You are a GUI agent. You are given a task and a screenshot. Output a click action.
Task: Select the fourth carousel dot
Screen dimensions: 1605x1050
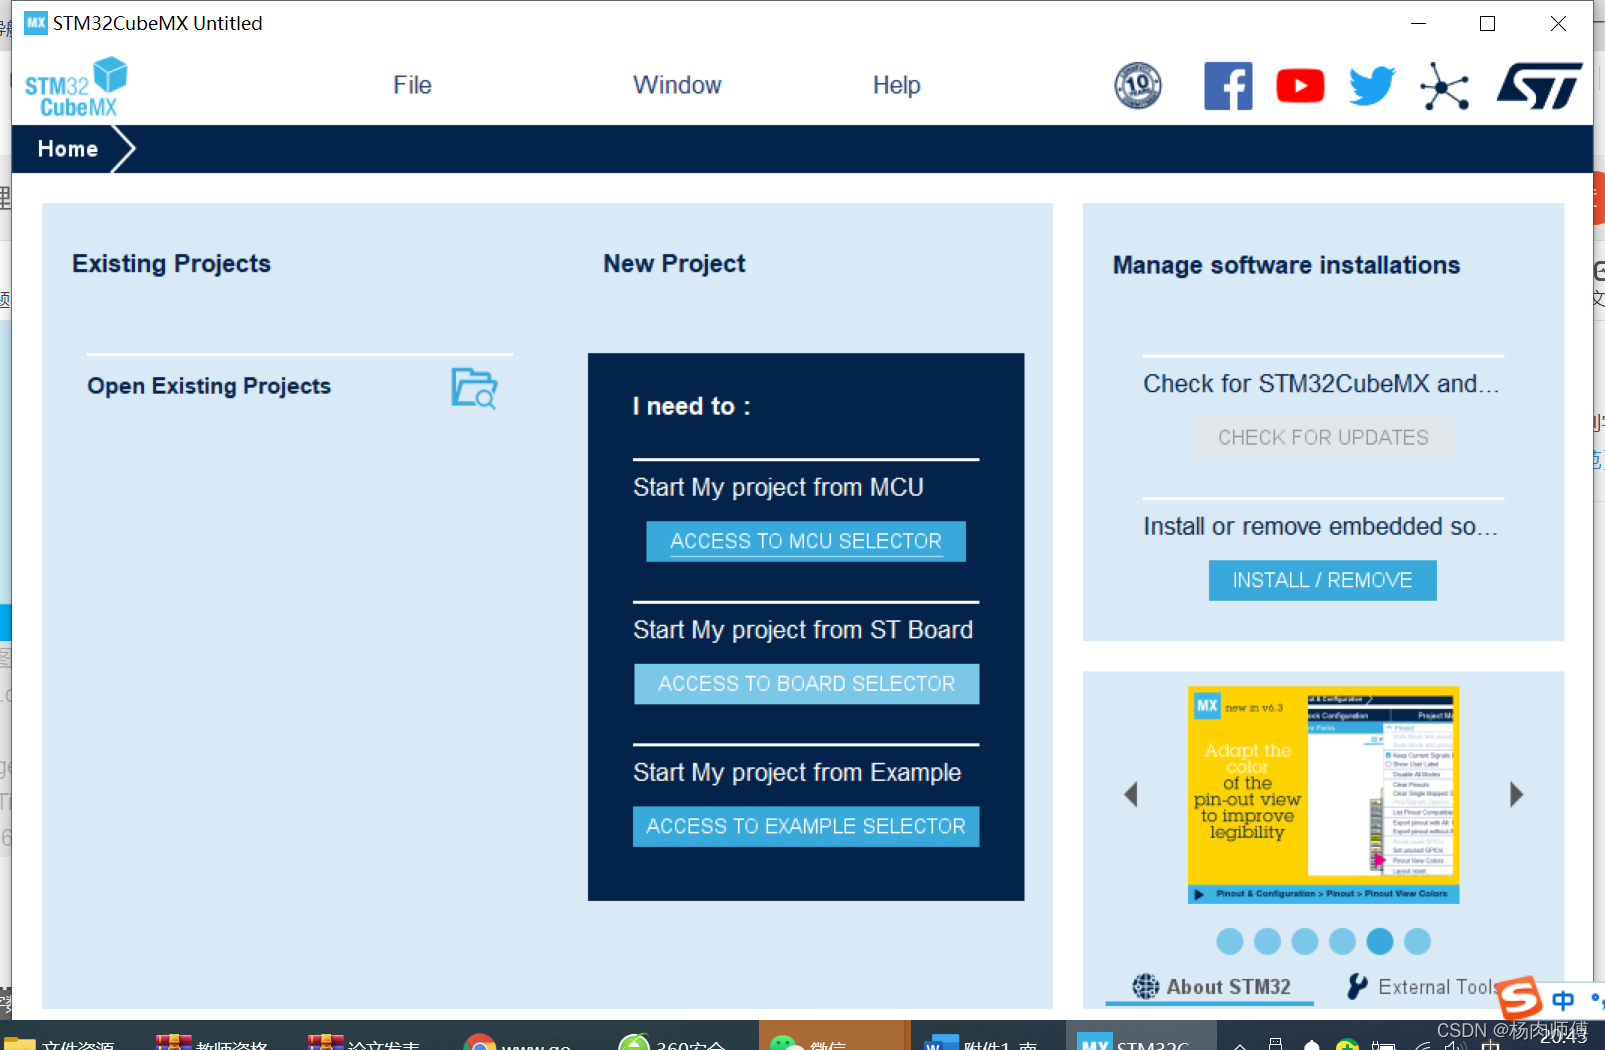coord(1342,941)
